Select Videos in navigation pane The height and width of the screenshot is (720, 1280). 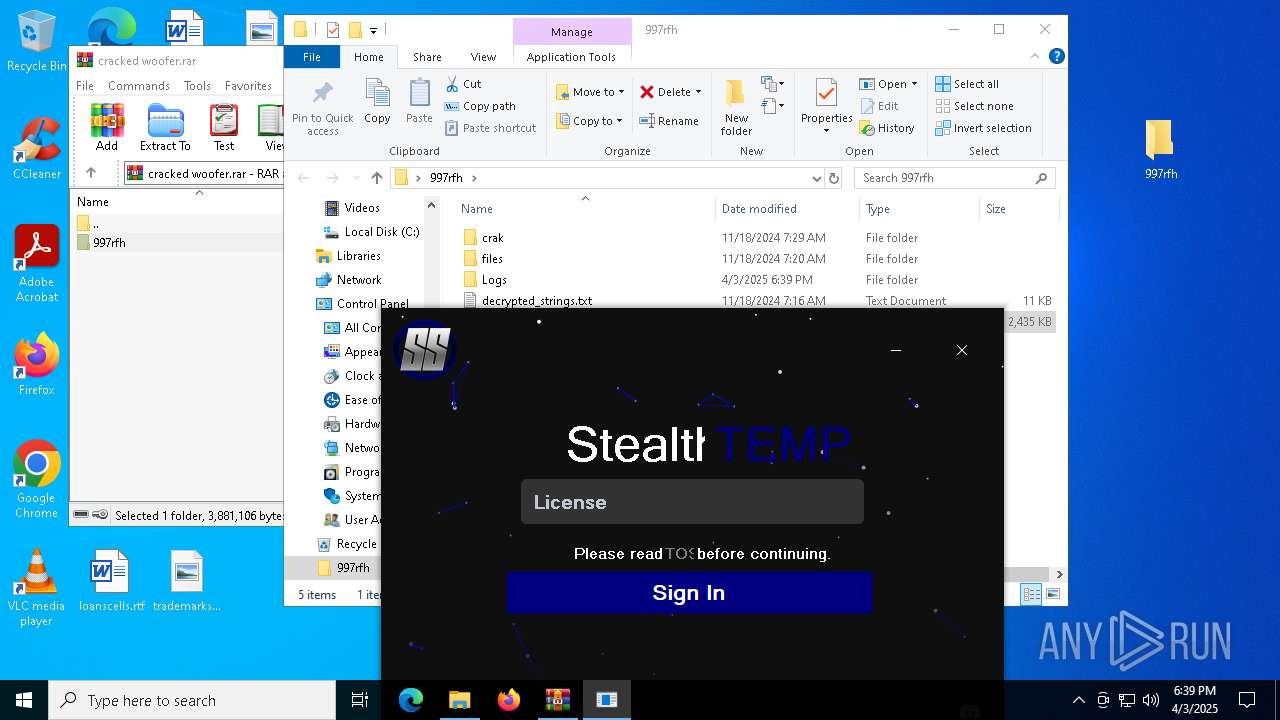tap(362, 208)
